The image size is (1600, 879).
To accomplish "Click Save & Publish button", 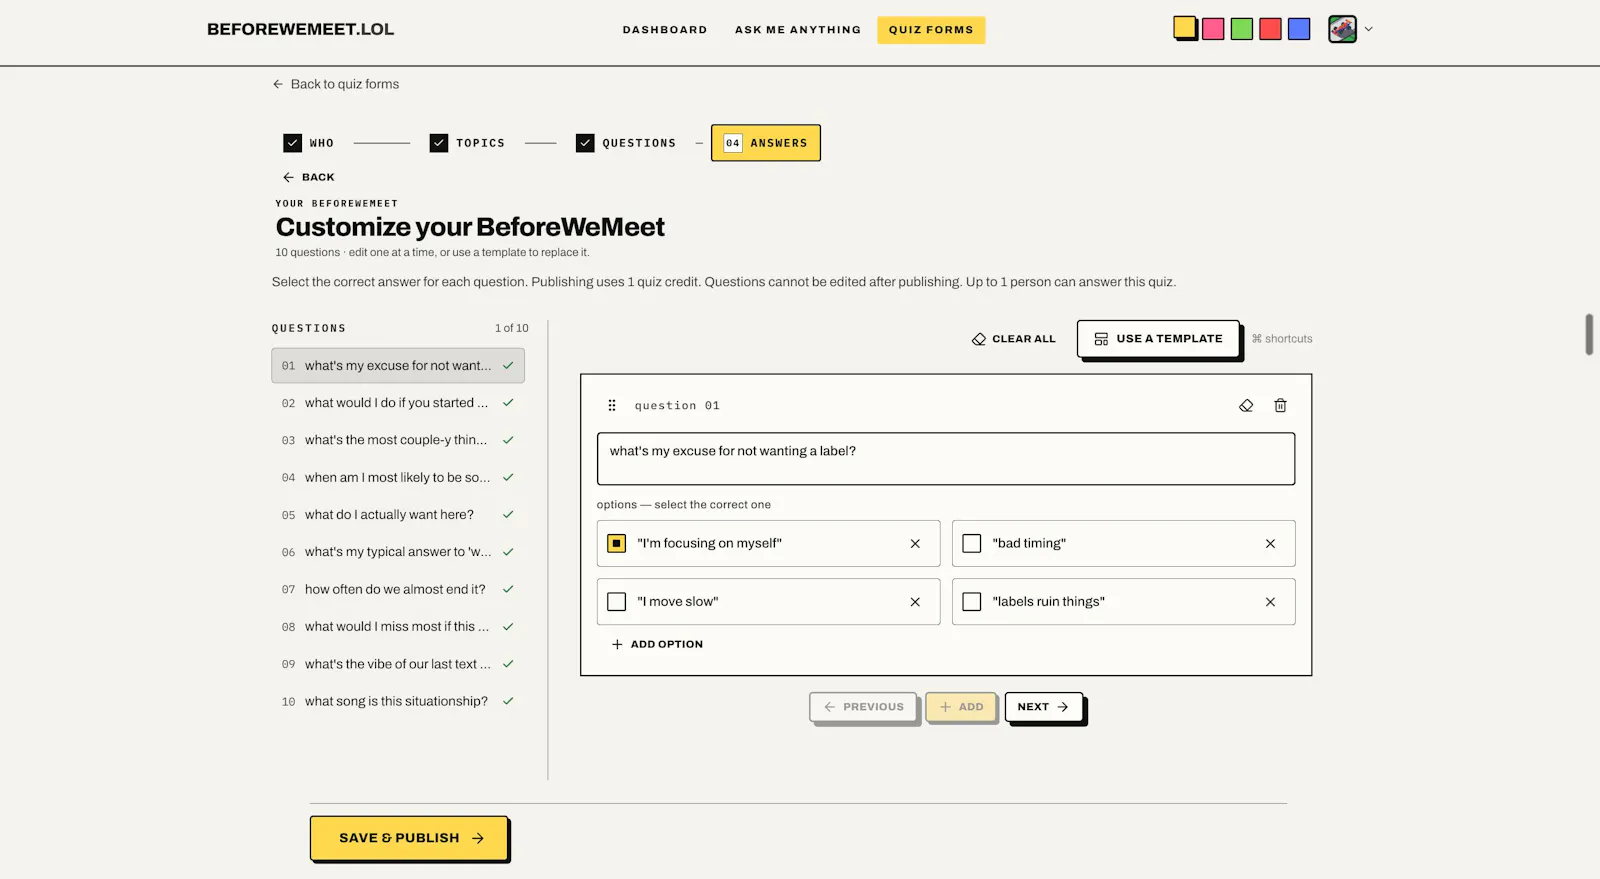I will [x=409, y=838].
